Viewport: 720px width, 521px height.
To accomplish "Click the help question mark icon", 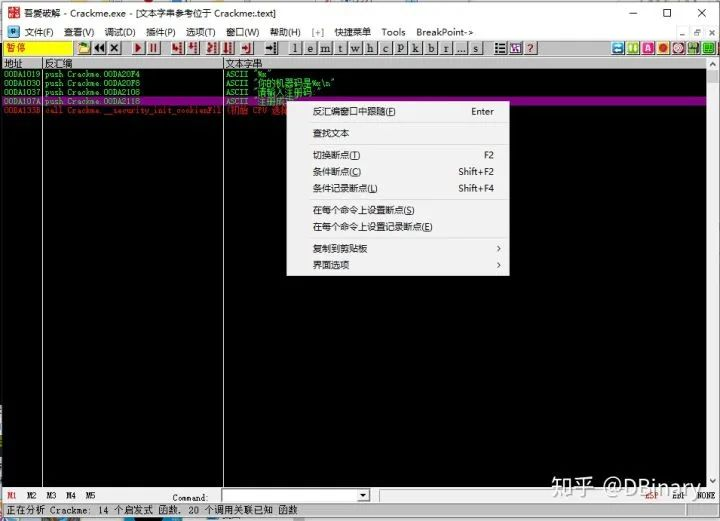I will point(530,48).
